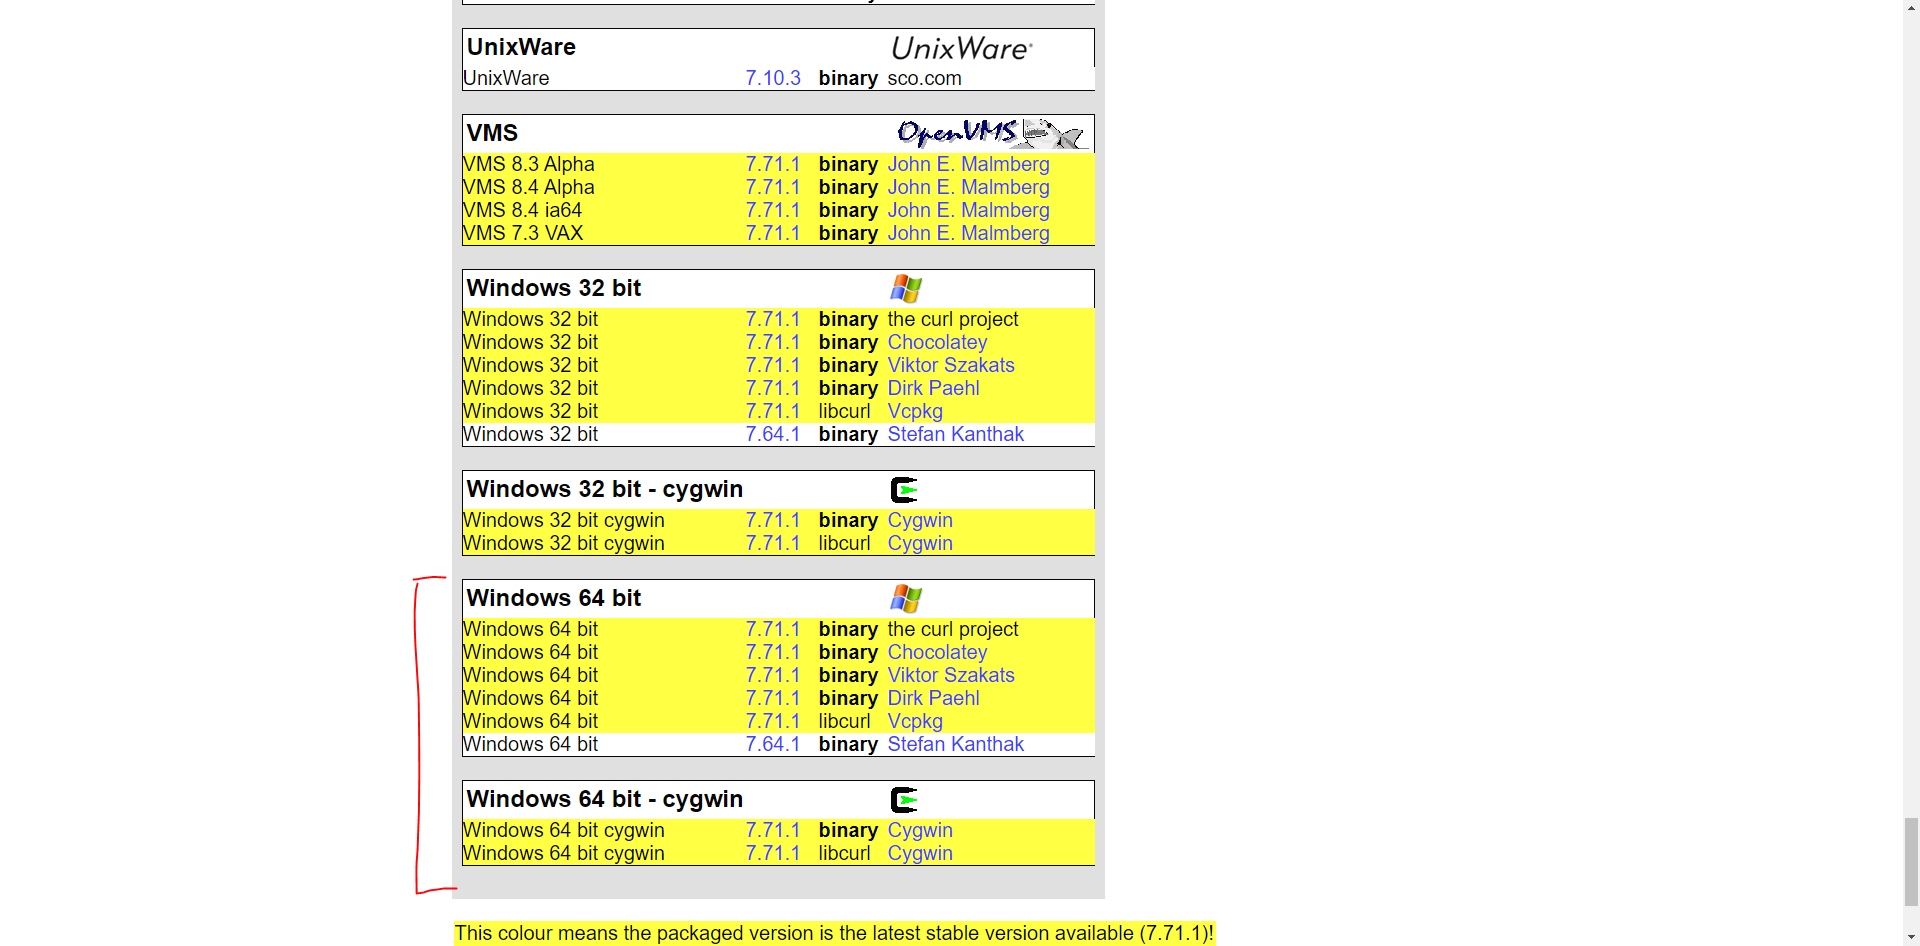Open Dirk Paehl link in Windows 64 bit section
Screen dimensions: 1920x946
(933, 698)
